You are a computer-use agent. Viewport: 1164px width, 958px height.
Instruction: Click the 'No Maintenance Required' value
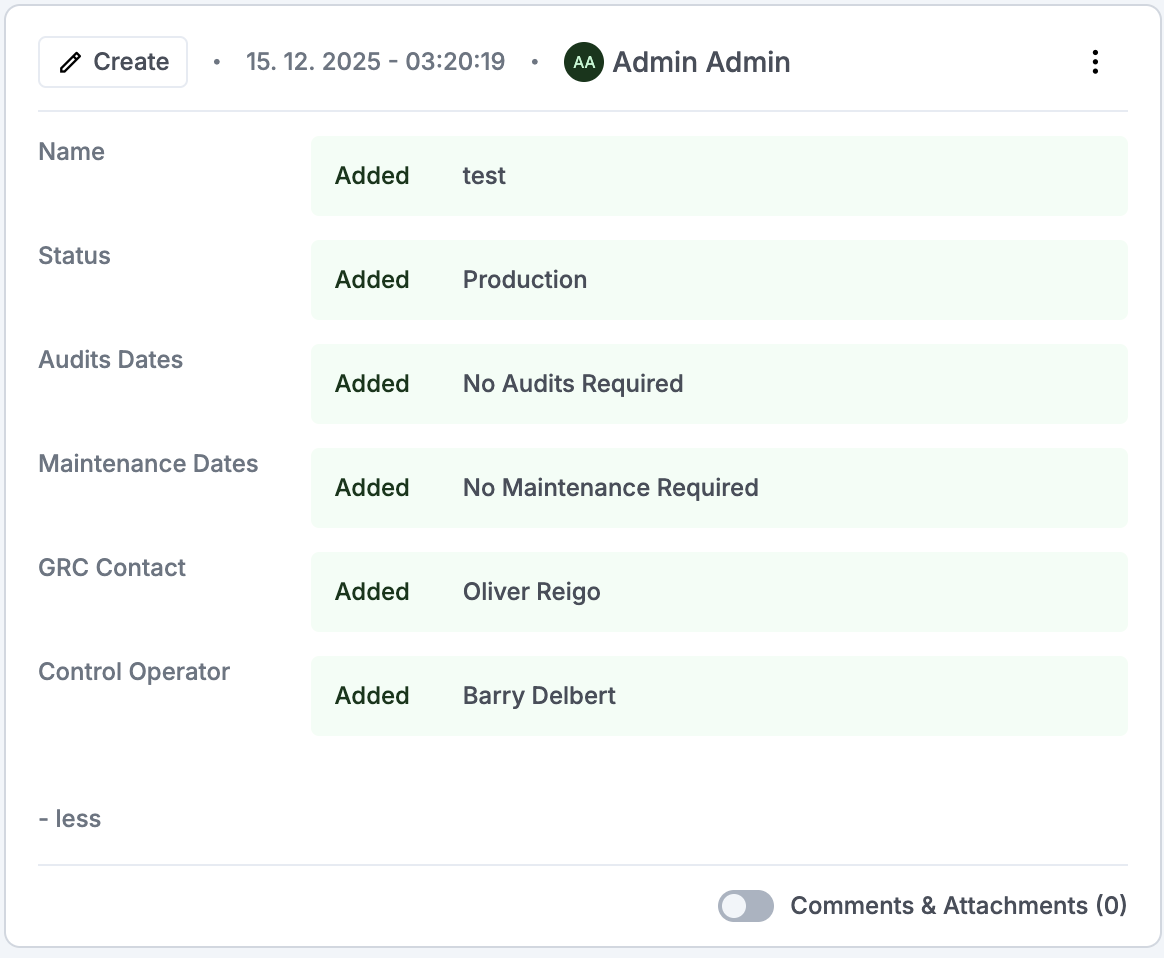pyautogui.click(x=610, y=488)
